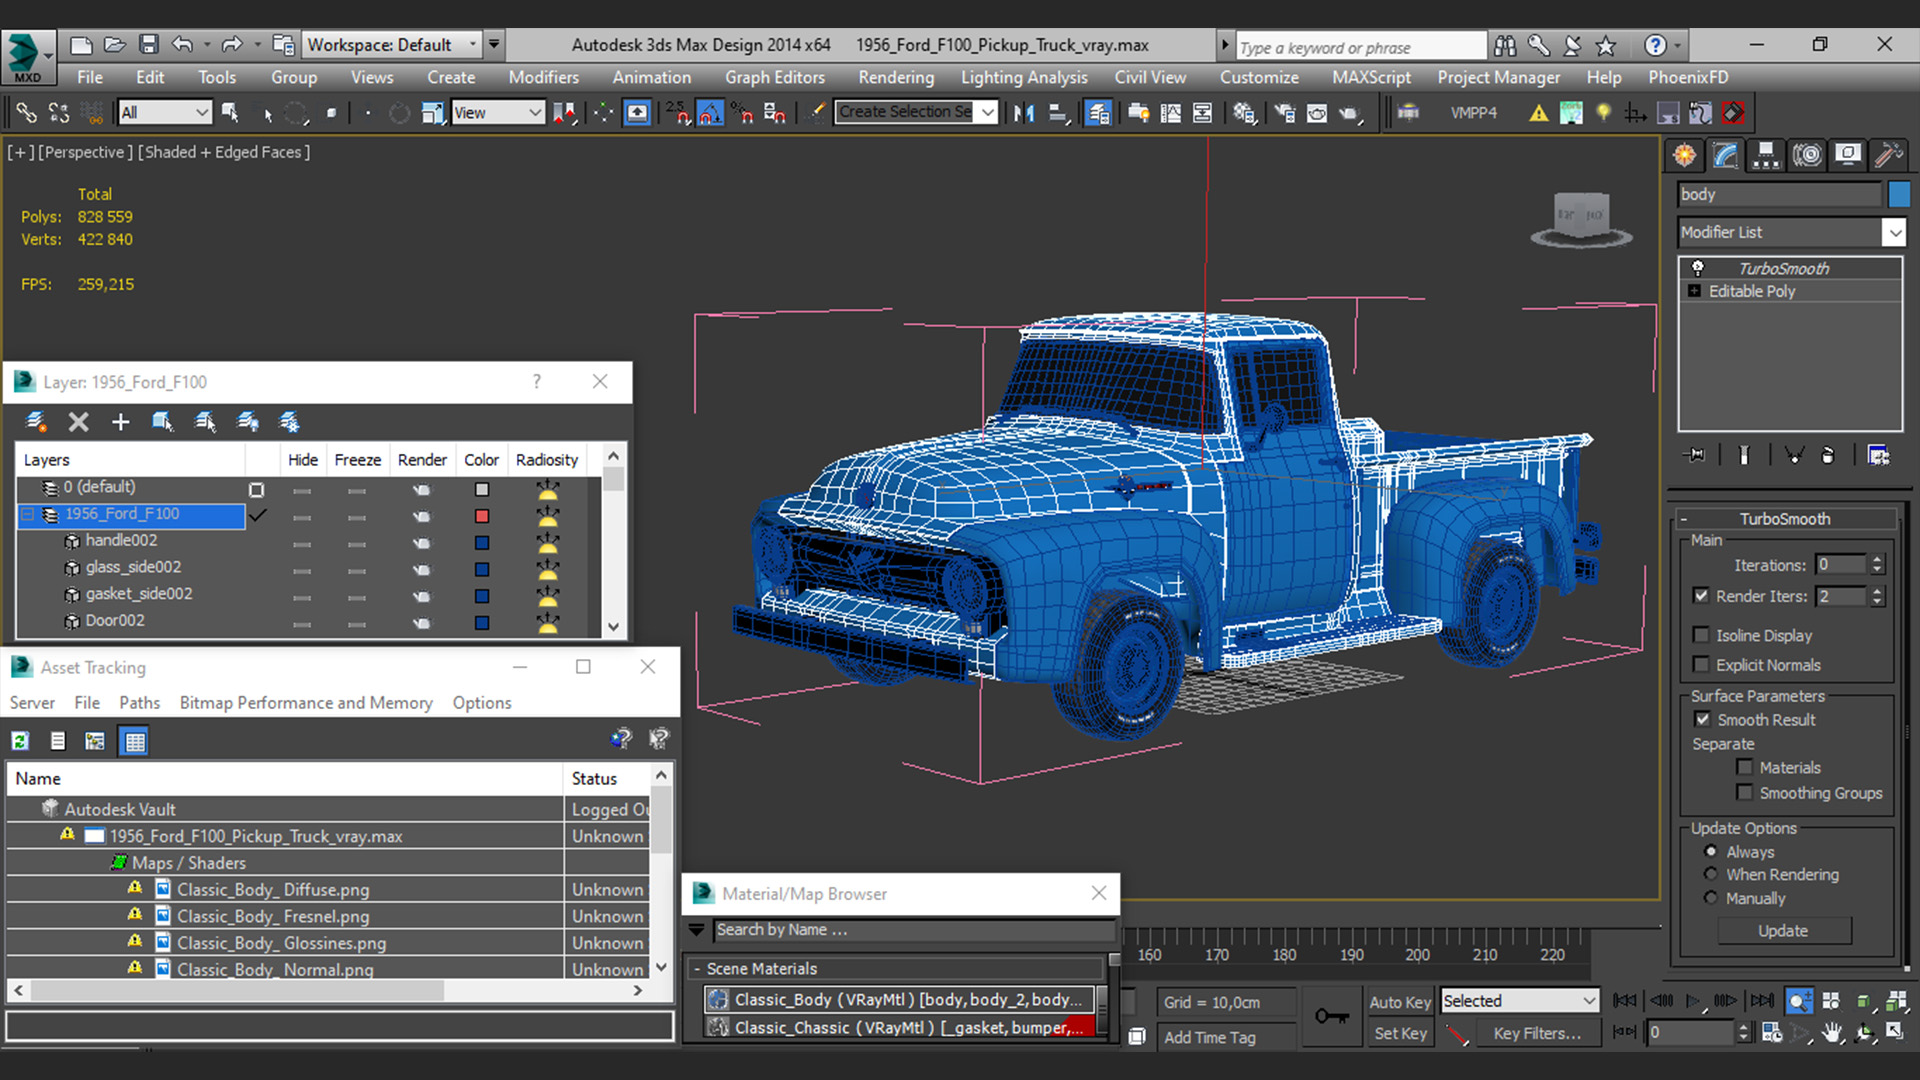Image resolution: width=1920 pixels, height=1080 pixels.
Task: Enable Separate by Materials checkbox
Action: click(1744, 767)
